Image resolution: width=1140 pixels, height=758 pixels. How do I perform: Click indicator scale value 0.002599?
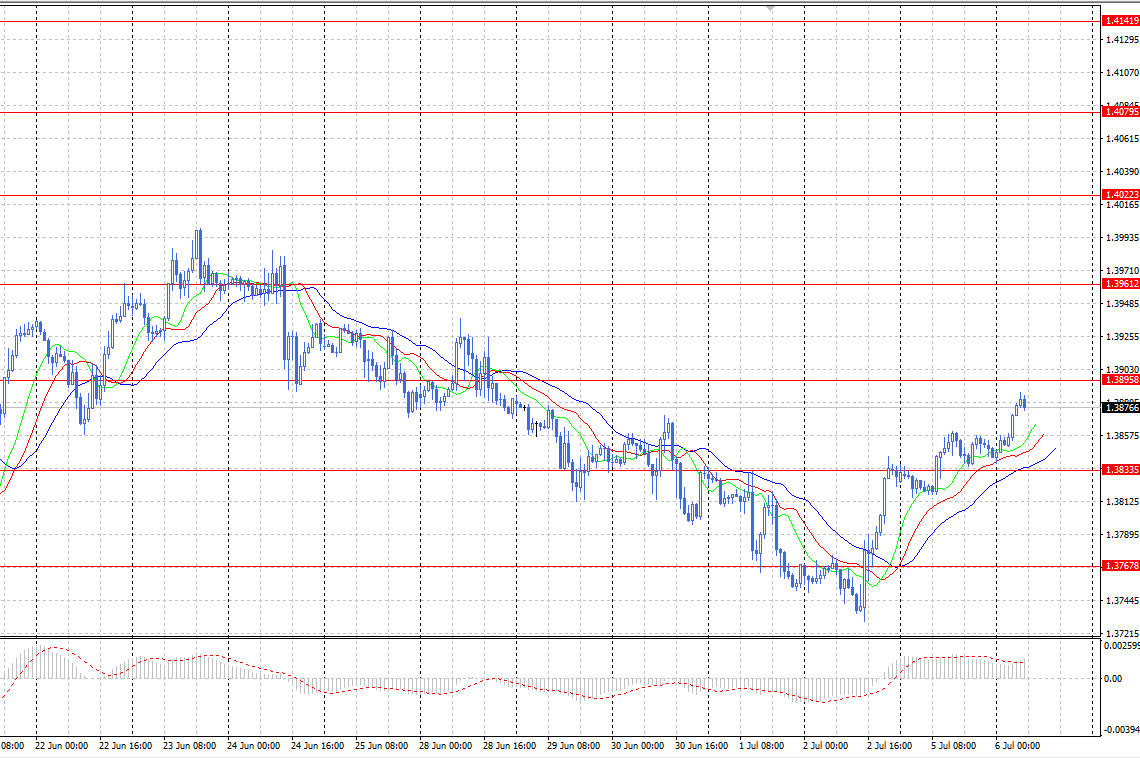[x=1122, y=645]
